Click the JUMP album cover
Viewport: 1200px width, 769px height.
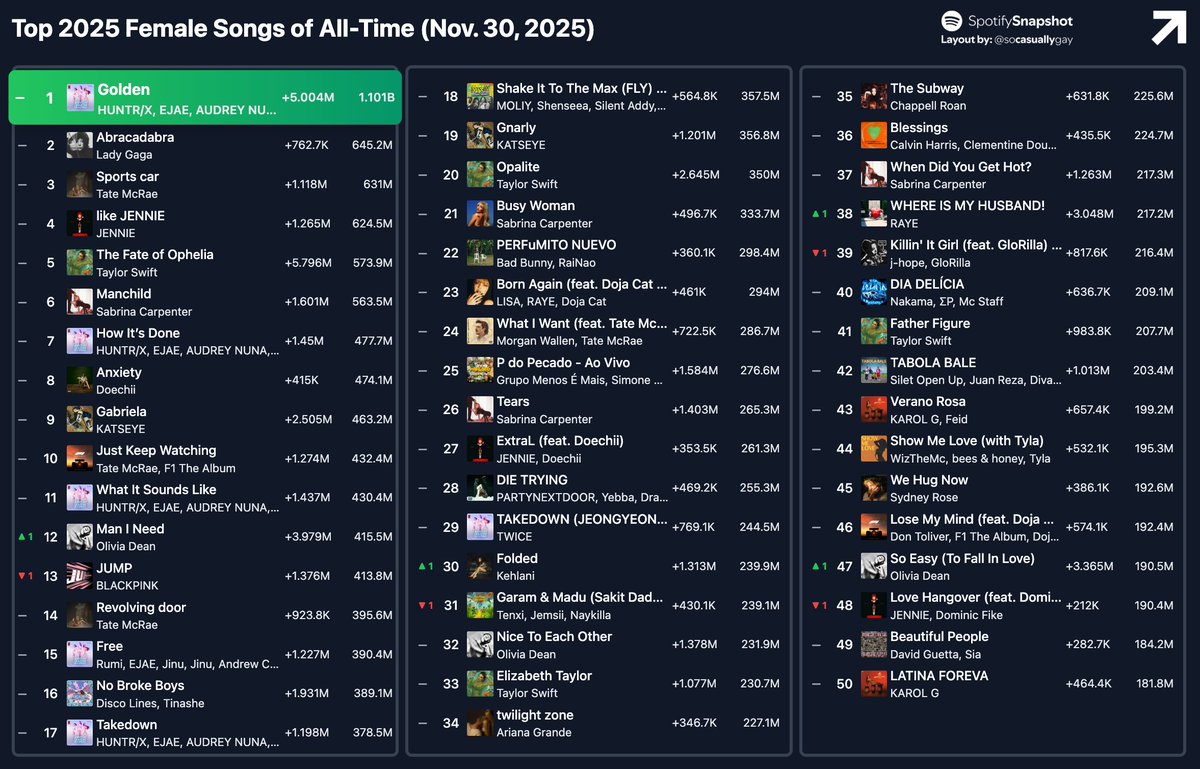[x=80, y=576]
